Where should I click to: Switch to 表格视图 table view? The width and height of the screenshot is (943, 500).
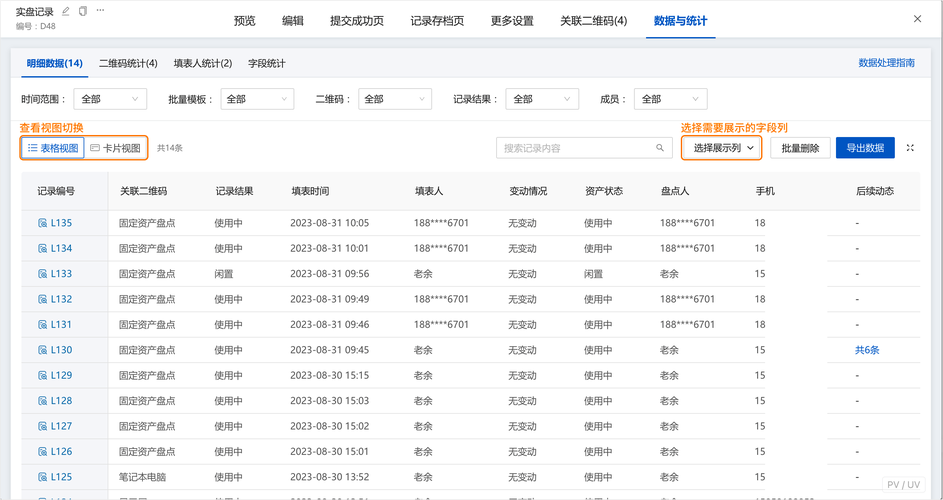pyautogui.click(x=53, y=148)
